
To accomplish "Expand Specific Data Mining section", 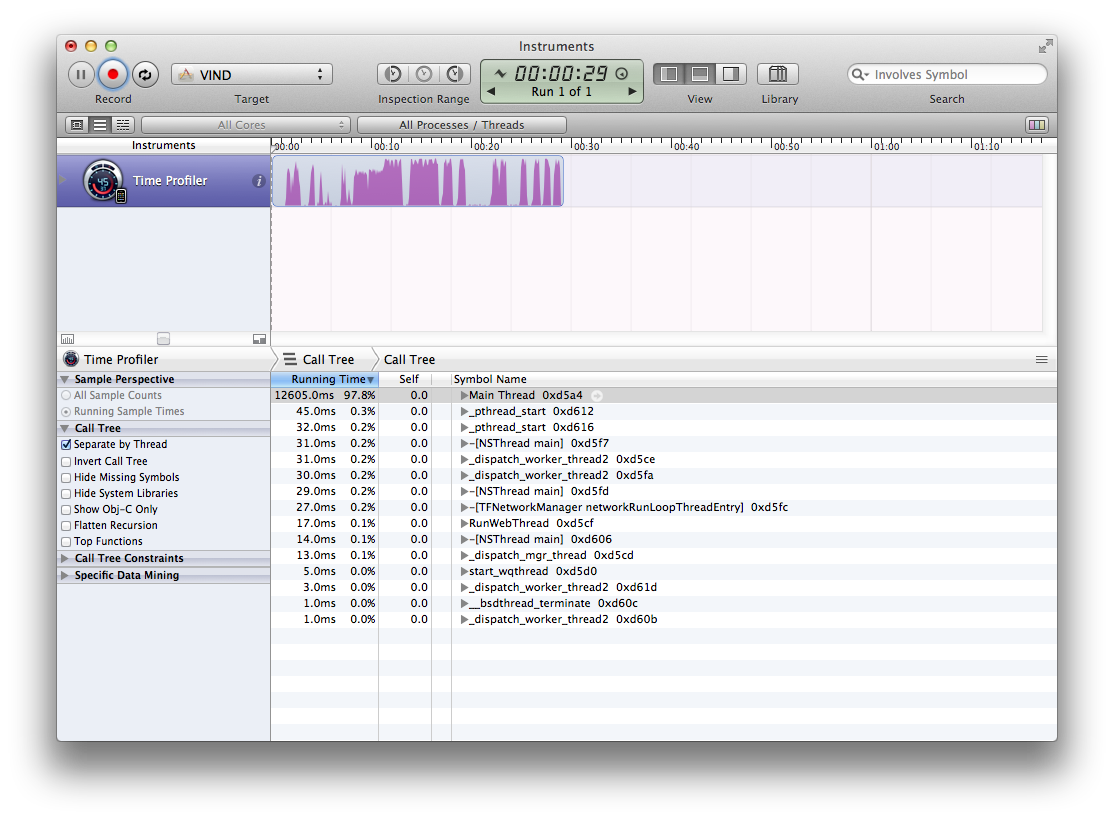I will click(x=65, y=576).
